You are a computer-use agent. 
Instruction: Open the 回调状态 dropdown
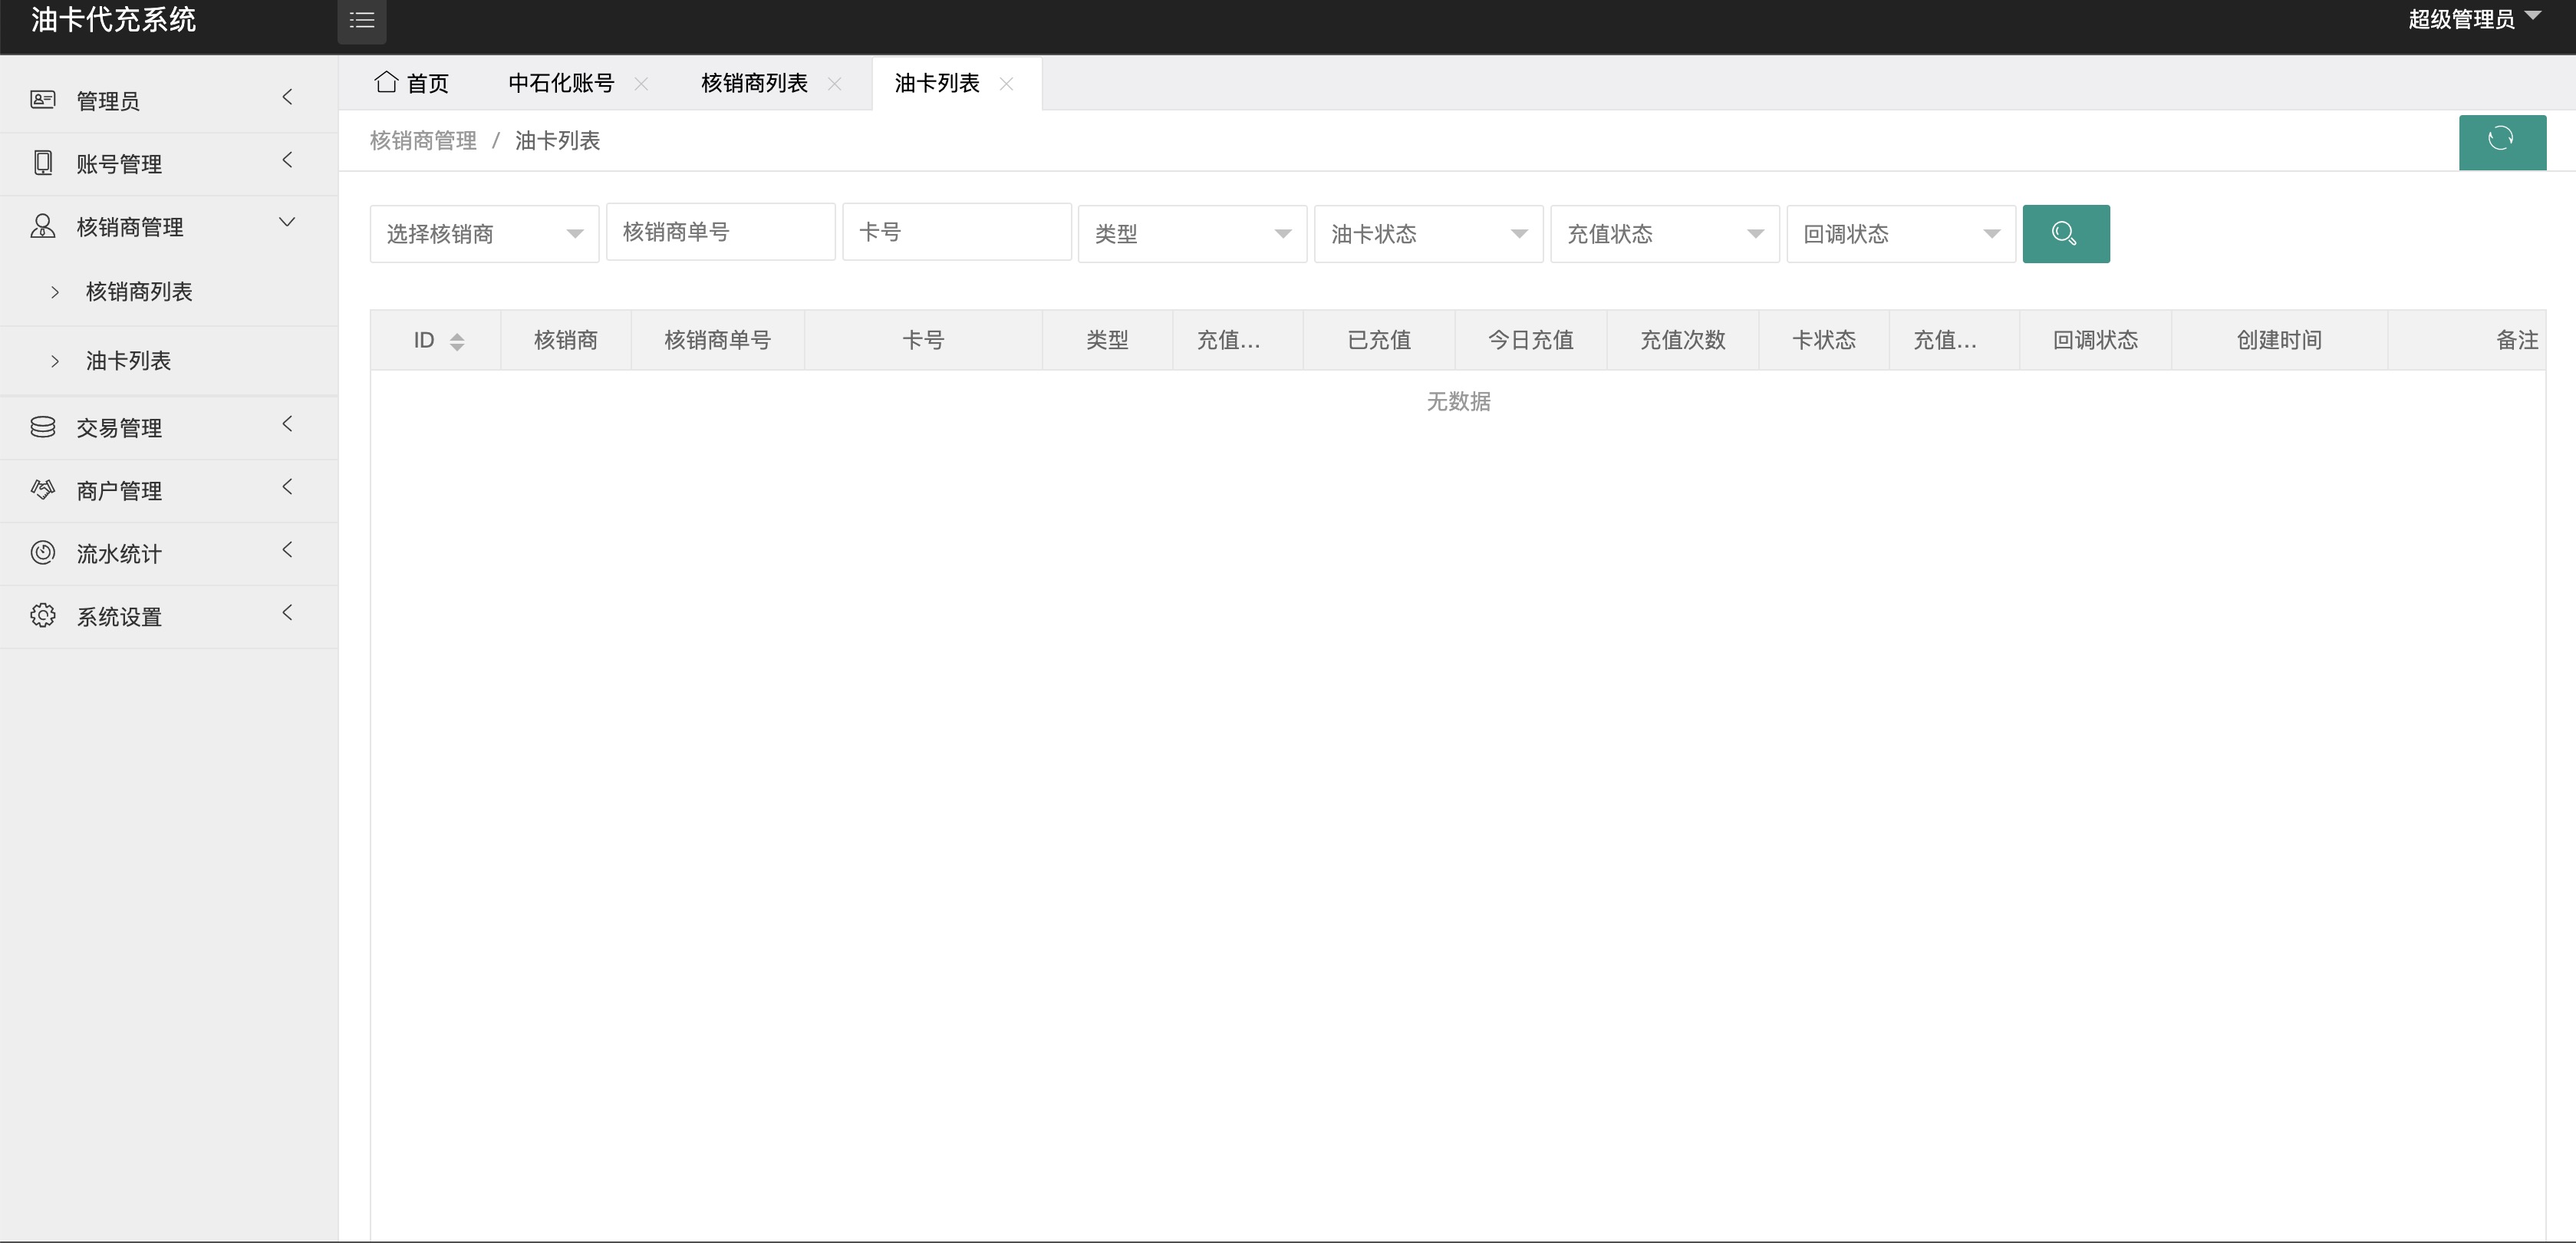[x=1899, y=233]
